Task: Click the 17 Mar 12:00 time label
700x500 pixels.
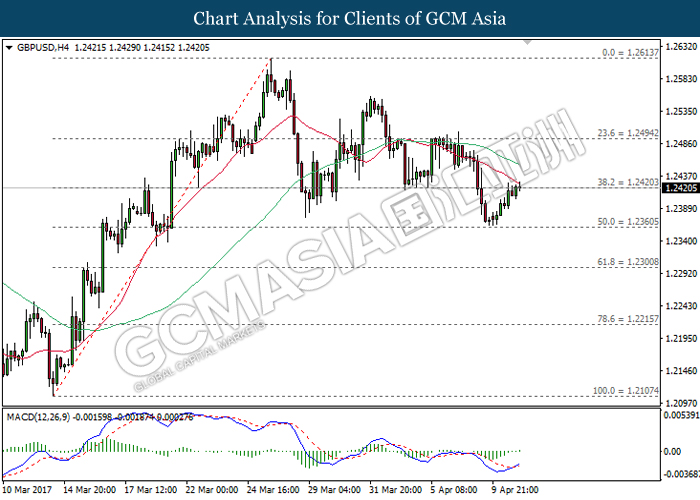Action: coord(150,490)
